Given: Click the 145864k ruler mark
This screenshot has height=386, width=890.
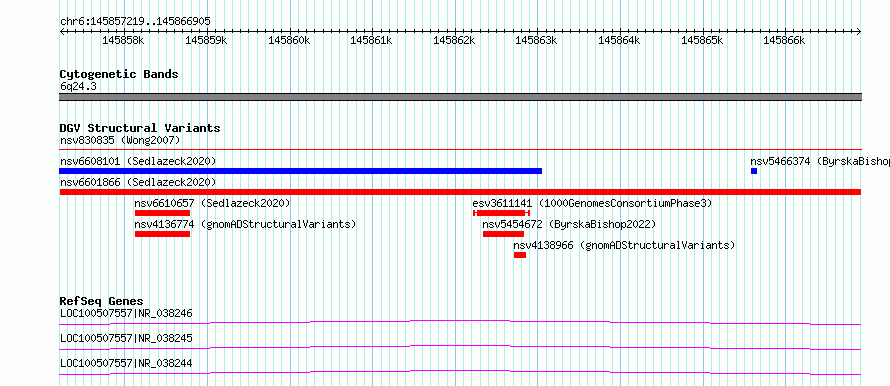Looking at the screenshot, I should pos(619,41).
